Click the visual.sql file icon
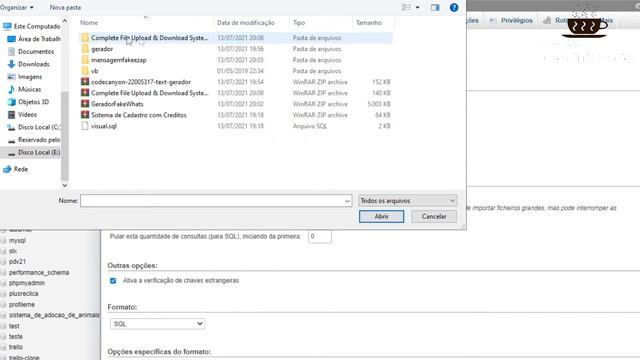Screen dimensions: 640x360 tap(85, 126)
